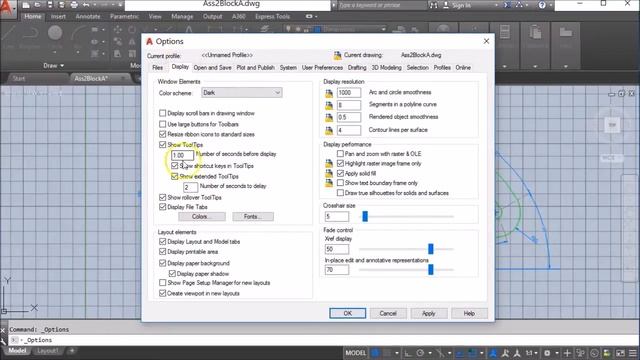Click the Save As icon in Quick Access toolbar
The width and height of the screenshot is (640, 360).
[x=62, y=5]
